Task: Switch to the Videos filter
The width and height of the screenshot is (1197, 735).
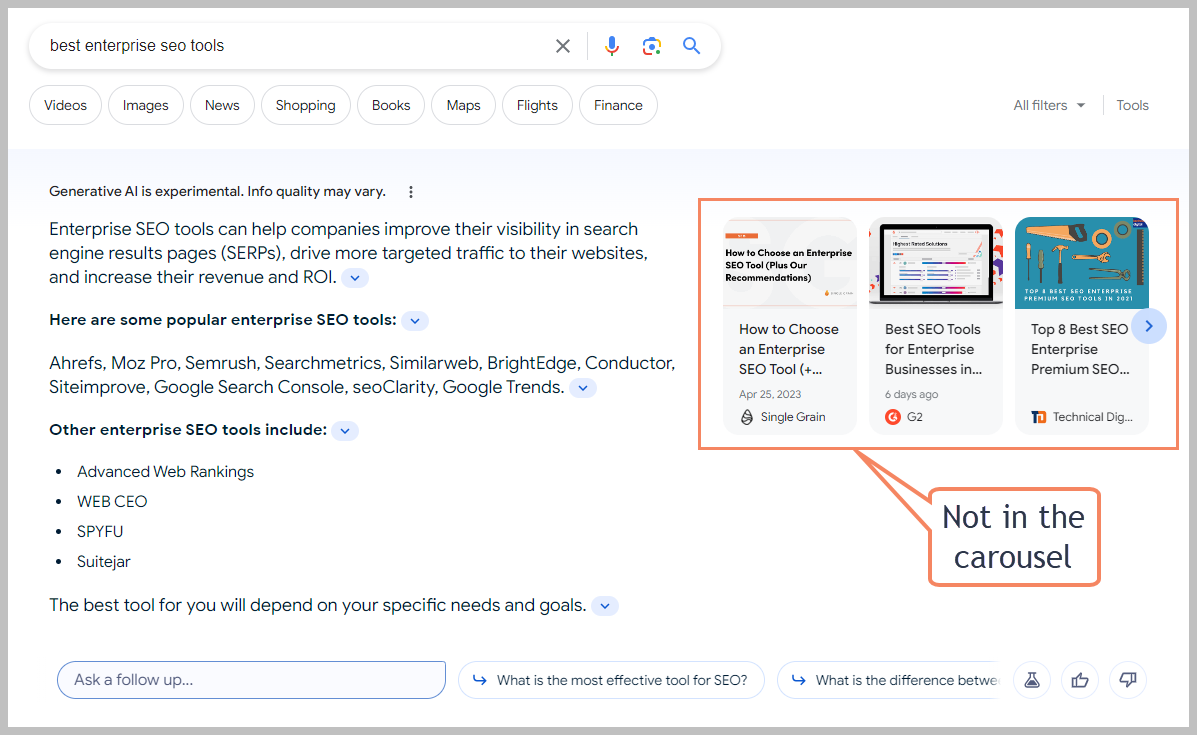Action: (x=66, y=105)
